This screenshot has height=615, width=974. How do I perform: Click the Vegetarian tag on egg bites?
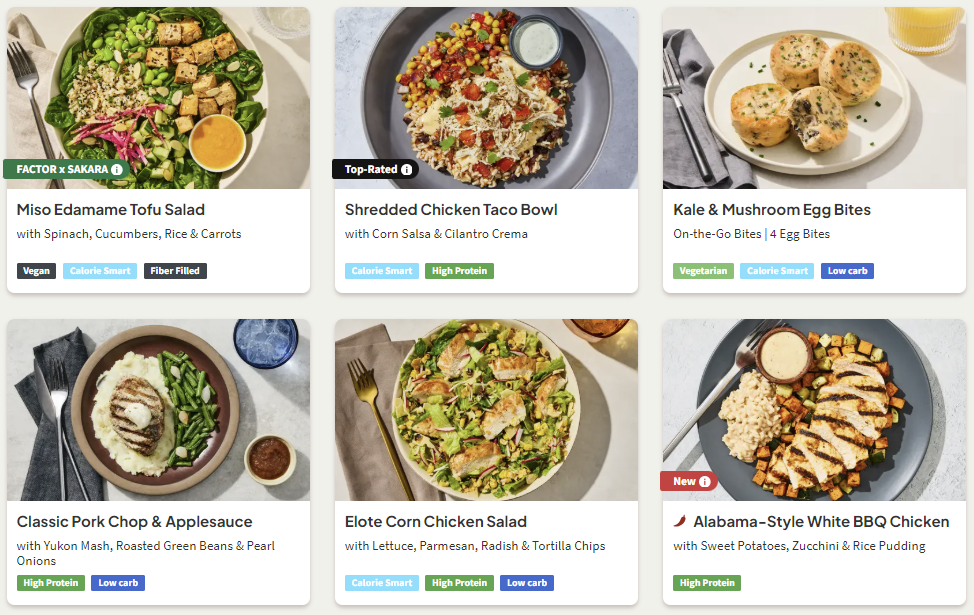(x=703, y=271)
